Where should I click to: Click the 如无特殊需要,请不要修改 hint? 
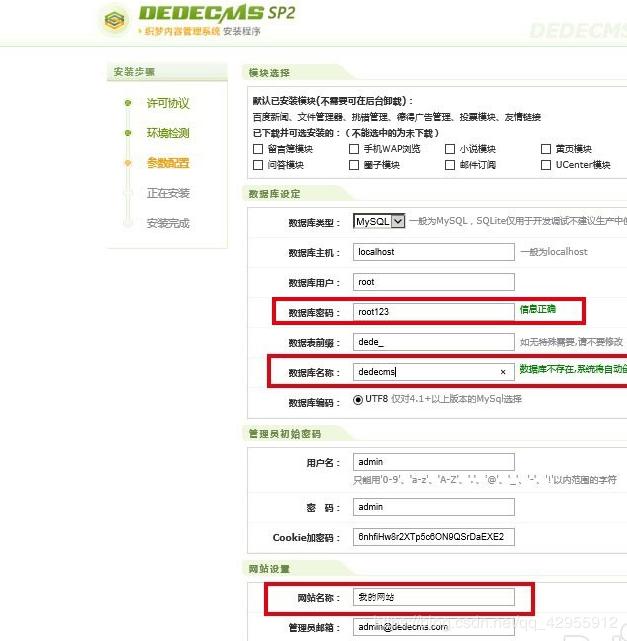pos(571,342)
